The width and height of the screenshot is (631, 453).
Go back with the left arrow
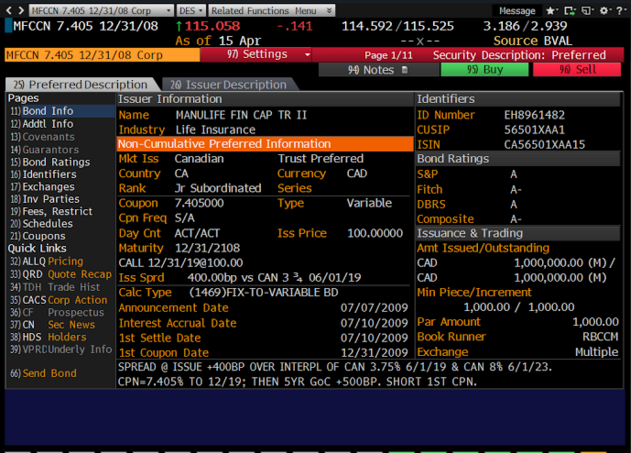click(x=9, y=10)
